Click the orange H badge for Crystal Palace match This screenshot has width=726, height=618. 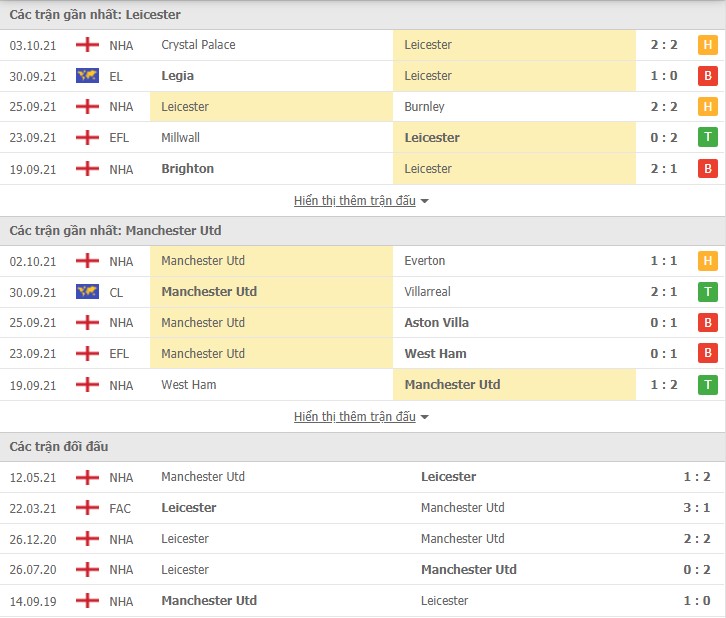coord(707,45)
